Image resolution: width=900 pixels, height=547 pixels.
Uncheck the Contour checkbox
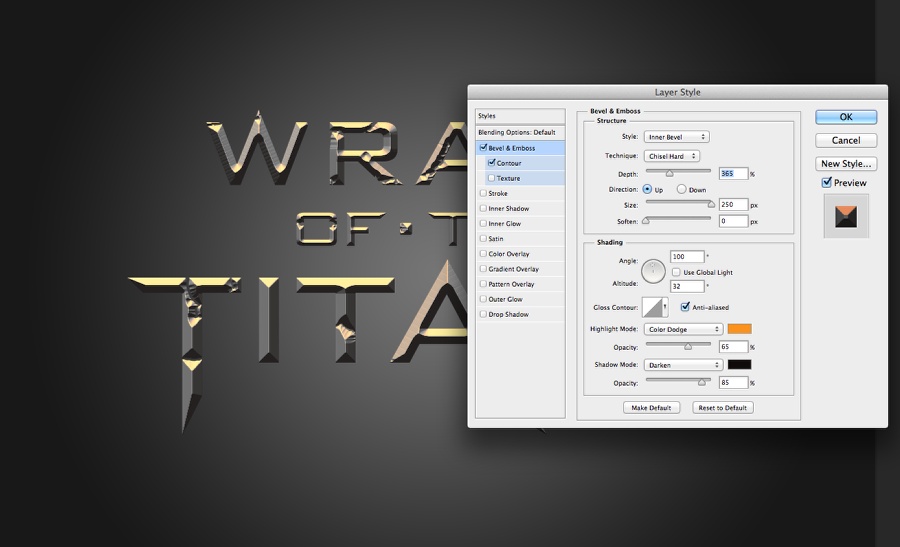(x=491, y=163)
